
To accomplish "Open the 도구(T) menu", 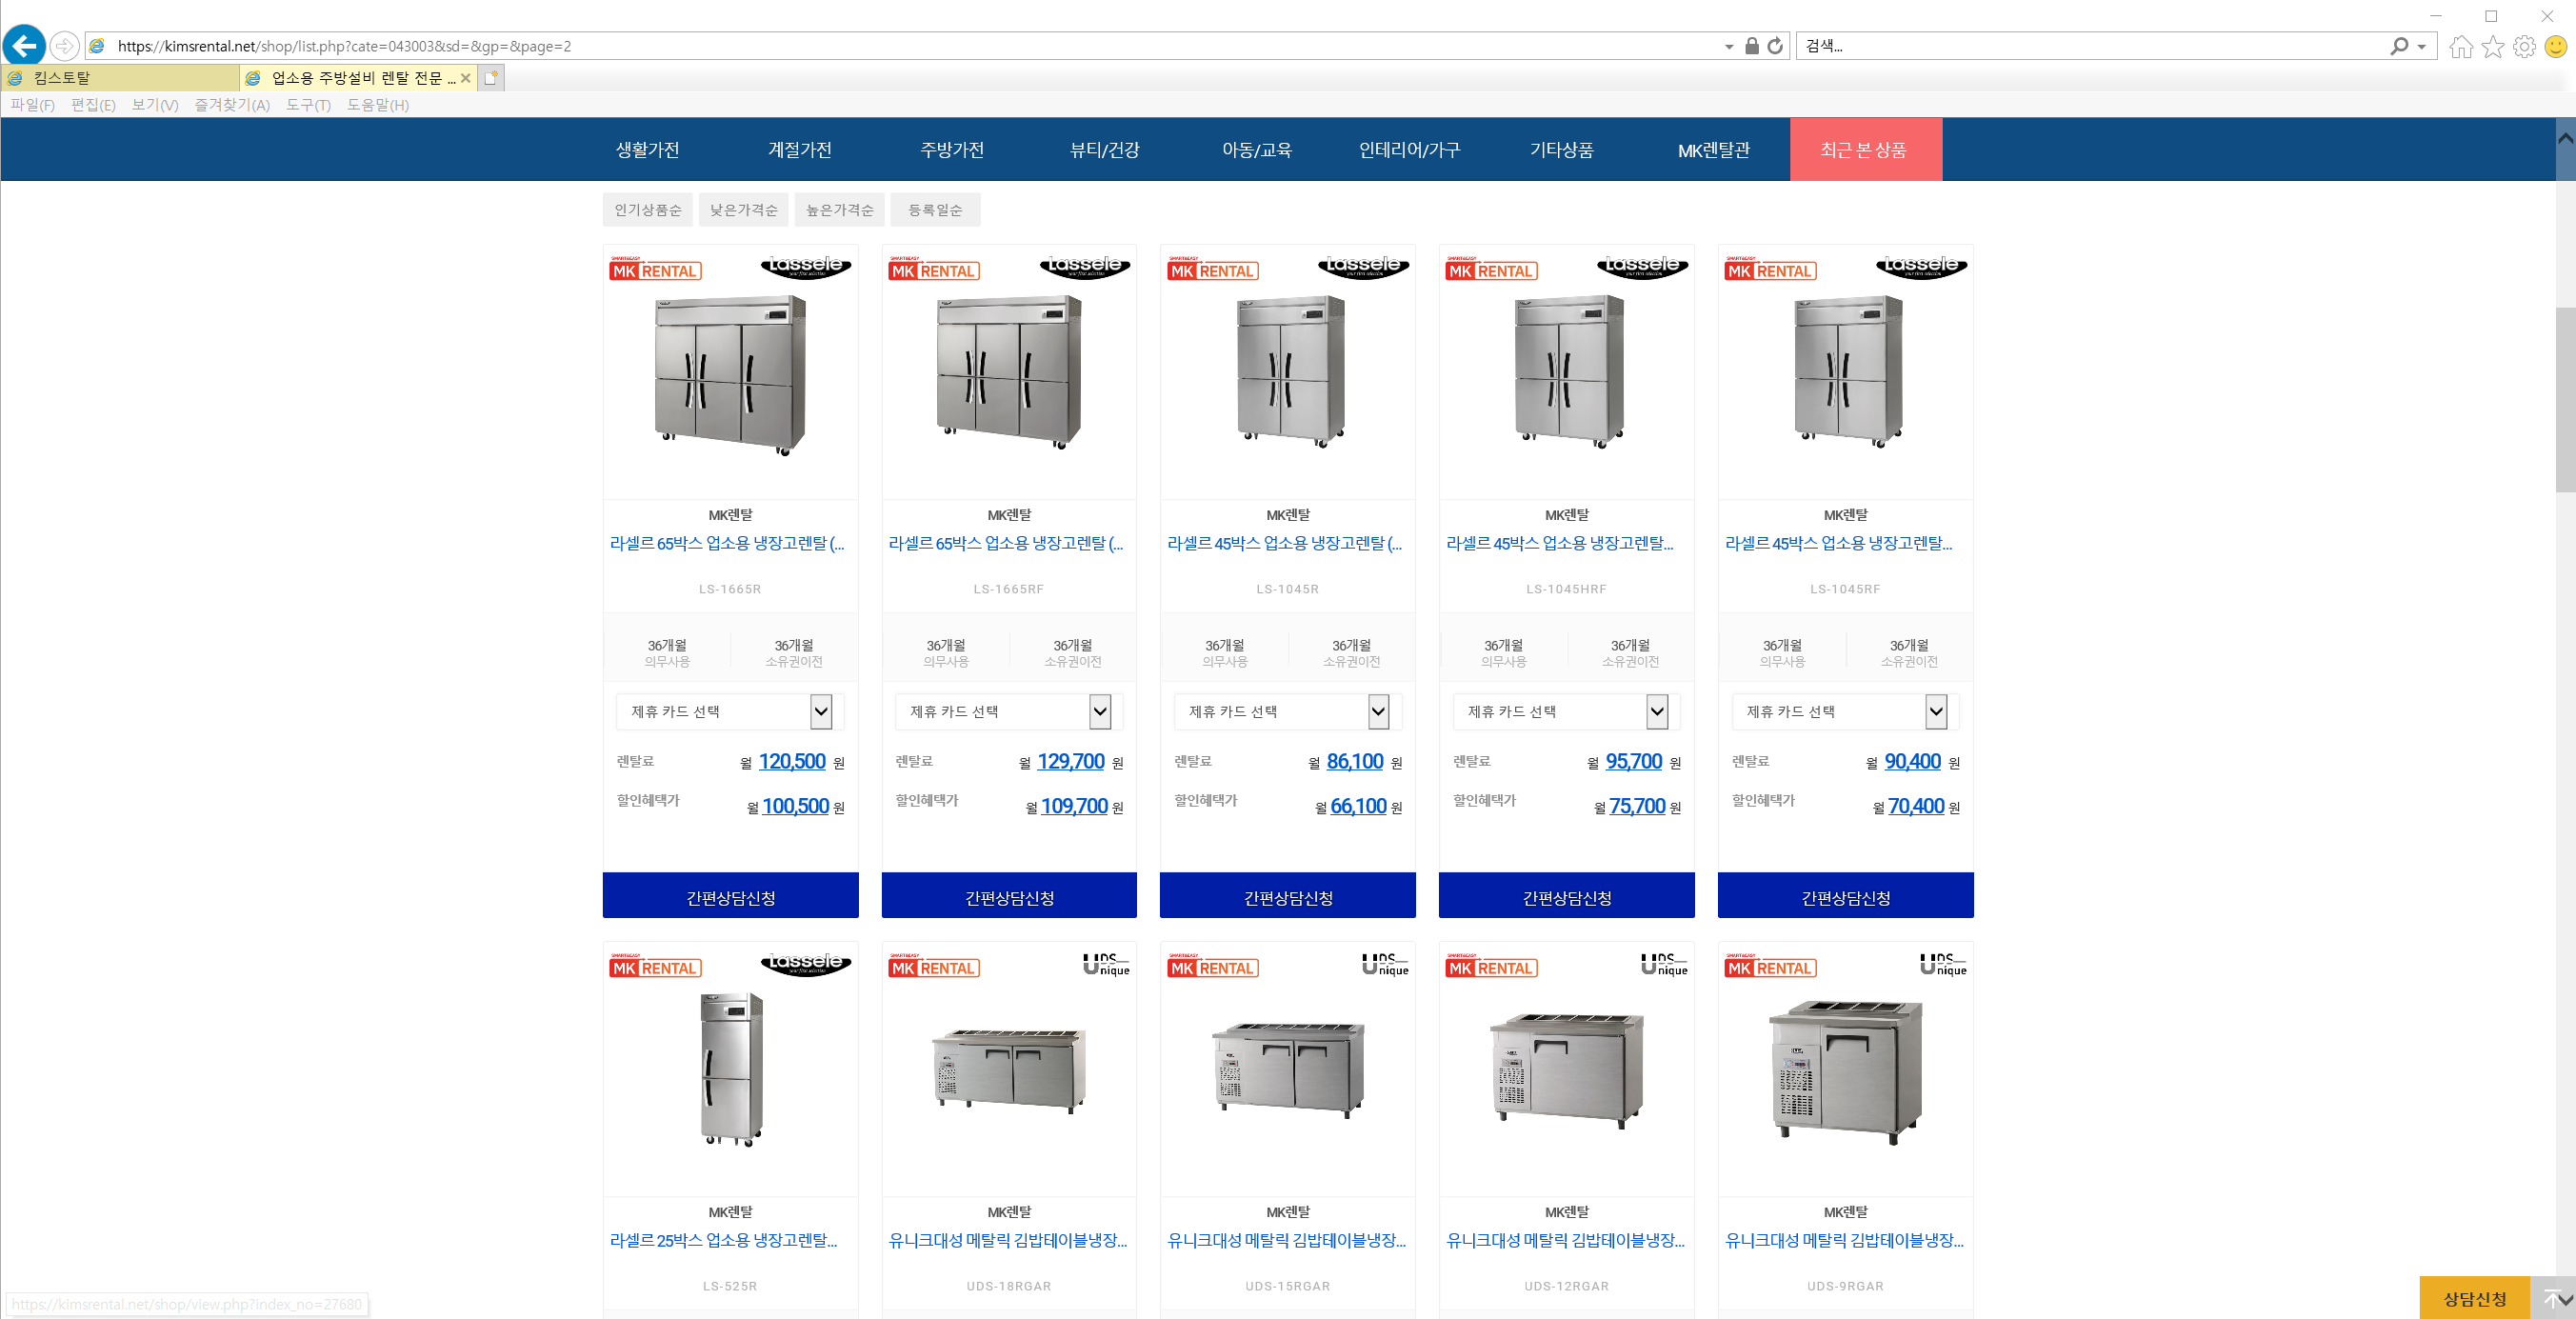I will click(308, 105).
